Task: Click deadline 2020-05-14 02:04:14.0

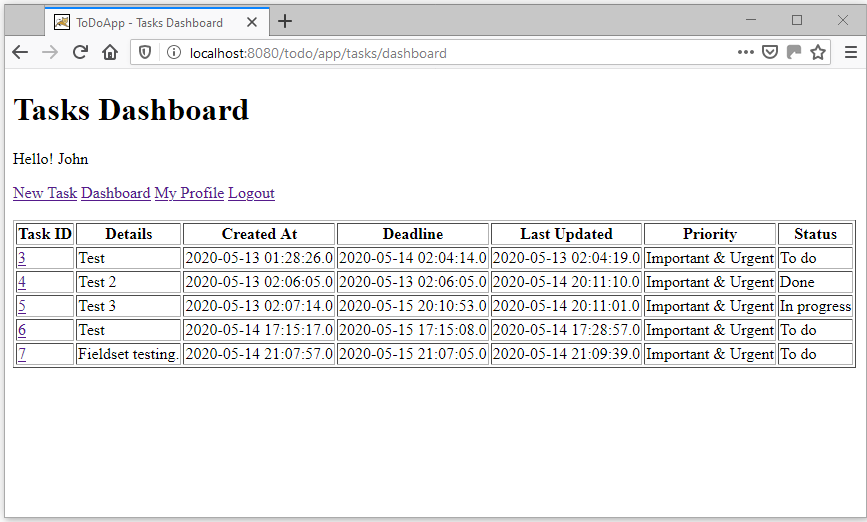Action: [412, 258]
